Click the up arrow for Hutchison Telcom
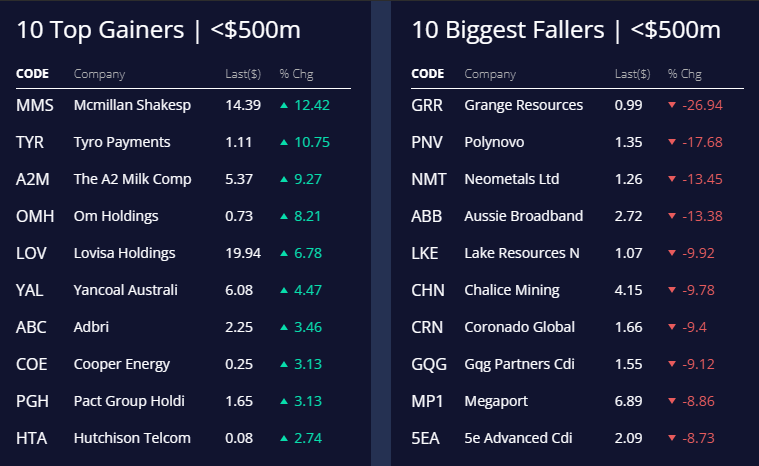This screenshot has height=466, width=759. coord(285,438)
